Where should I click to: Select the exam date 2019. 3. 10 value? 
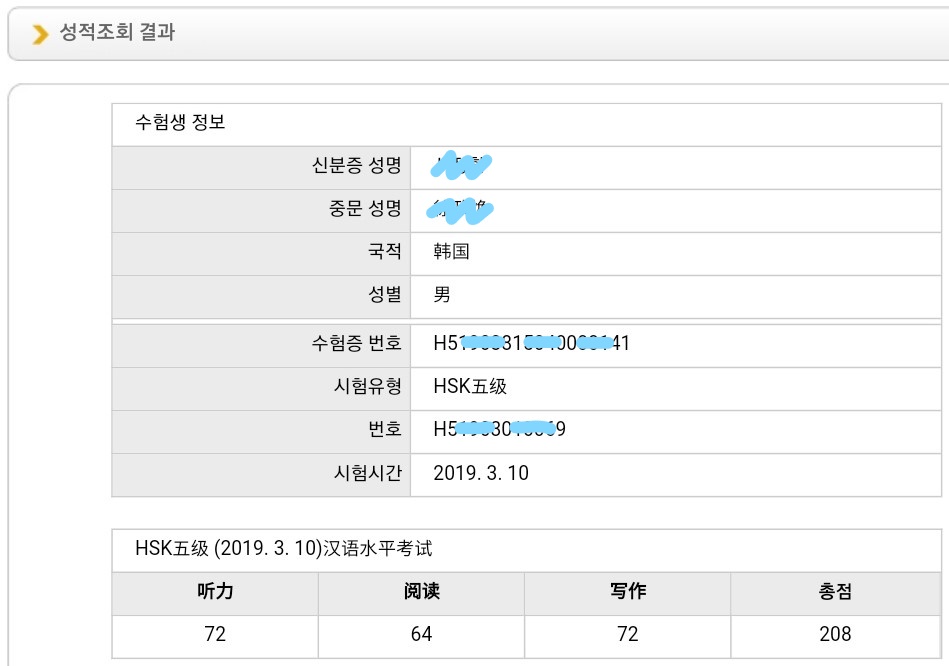[x=481, y=473]
